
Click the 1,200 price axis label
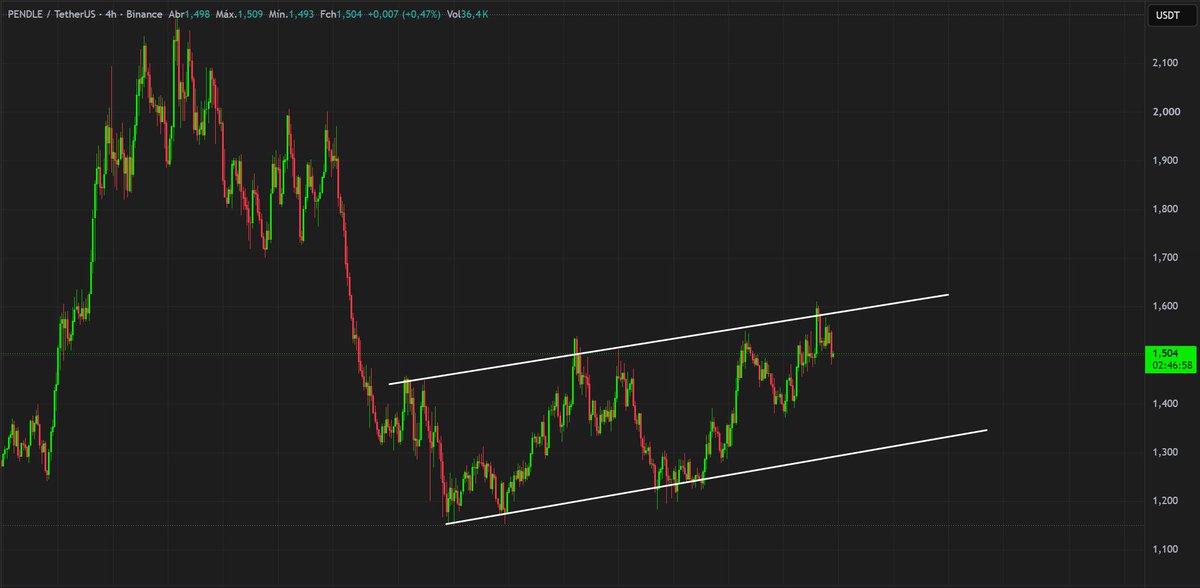[1164, 502]
